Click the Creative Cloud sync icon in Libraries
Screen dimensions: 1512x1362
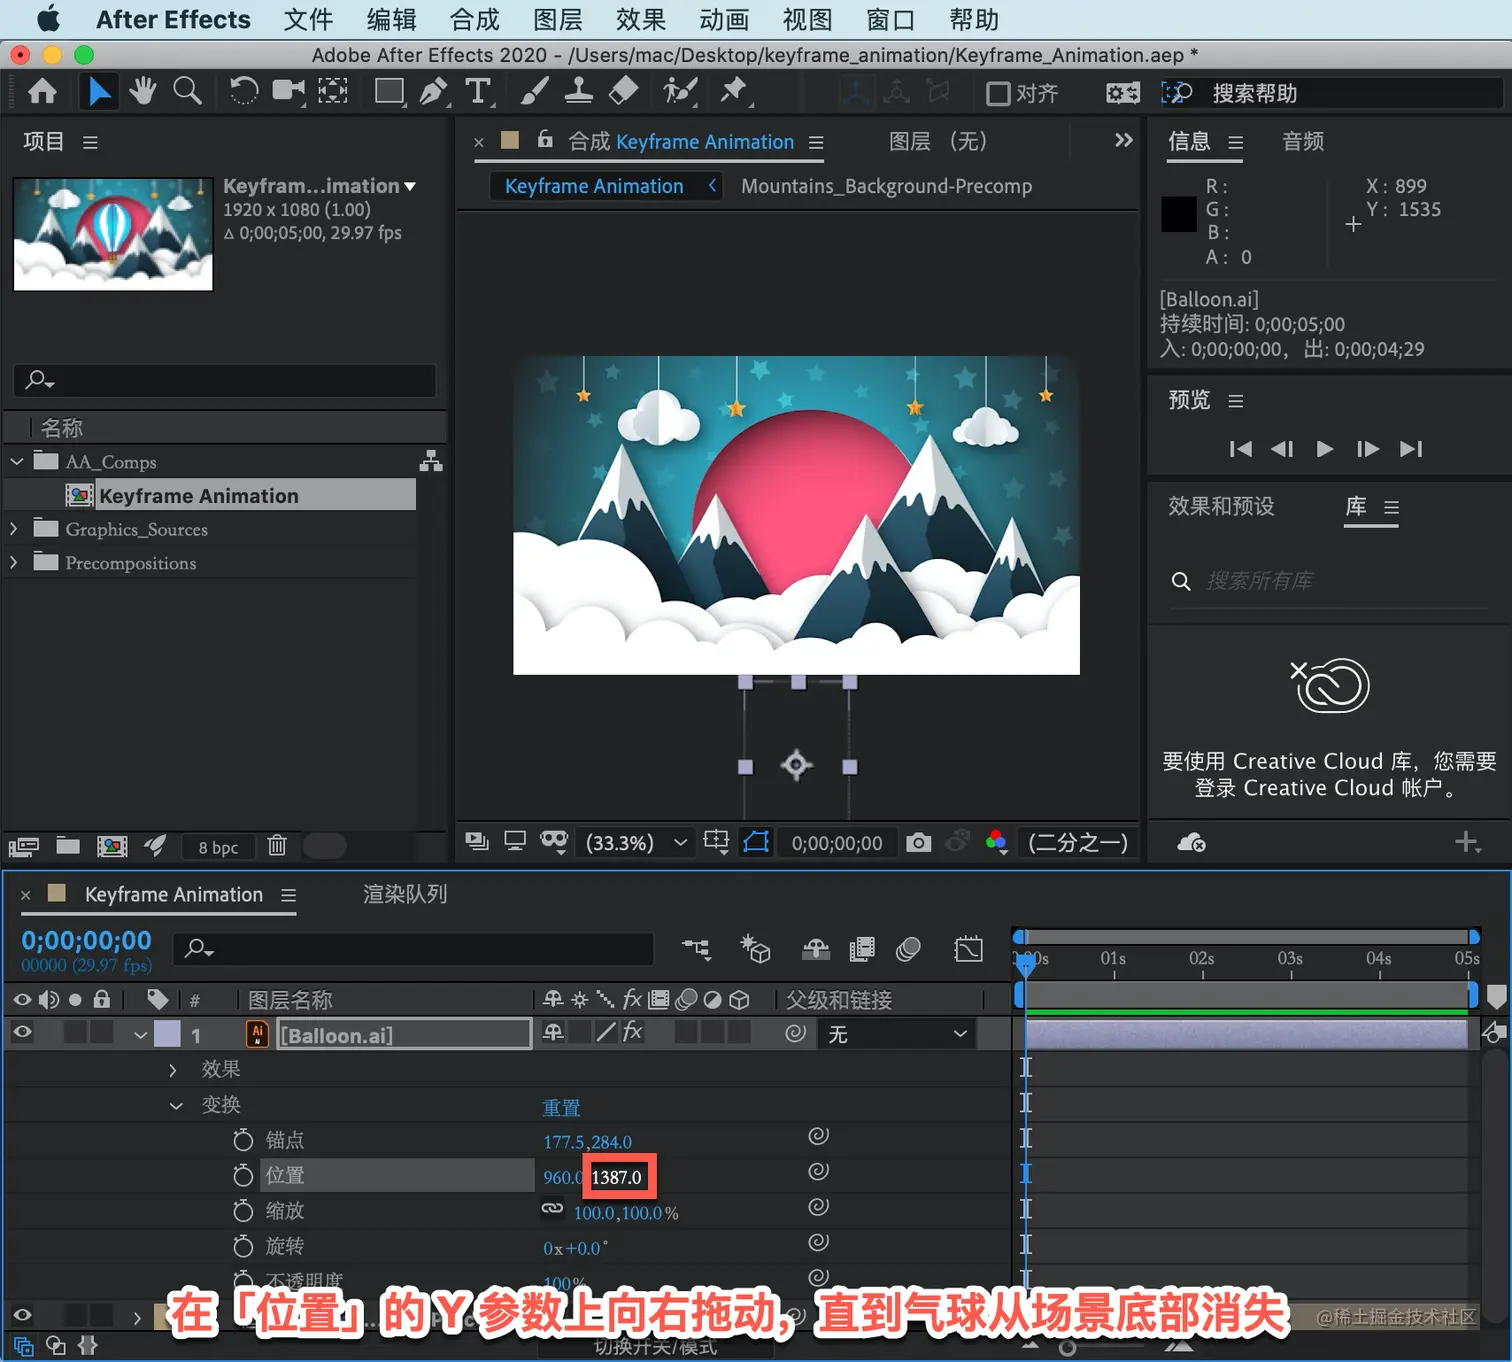click(x=1191, y=843)
